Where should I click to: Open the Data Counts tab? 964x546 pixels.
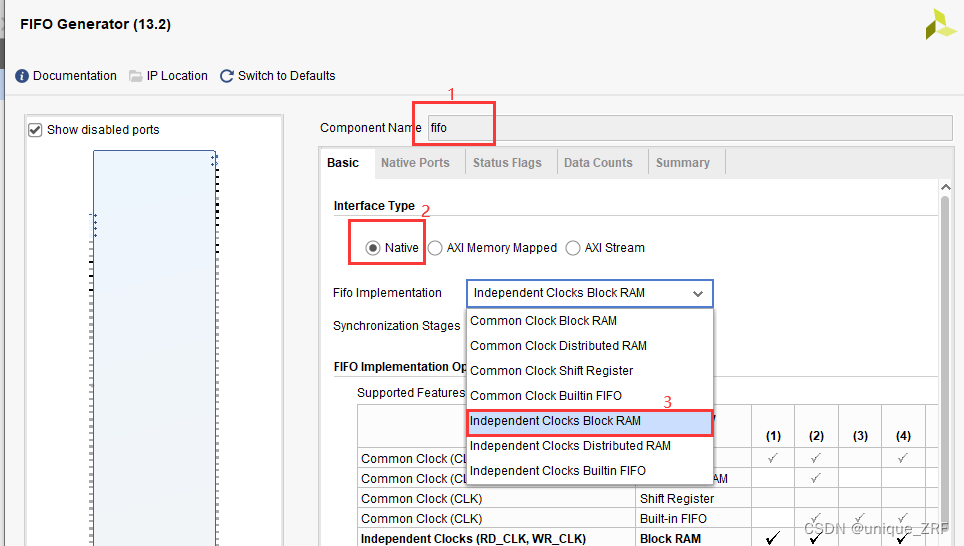pyautogui.click(x=598, y=163)
